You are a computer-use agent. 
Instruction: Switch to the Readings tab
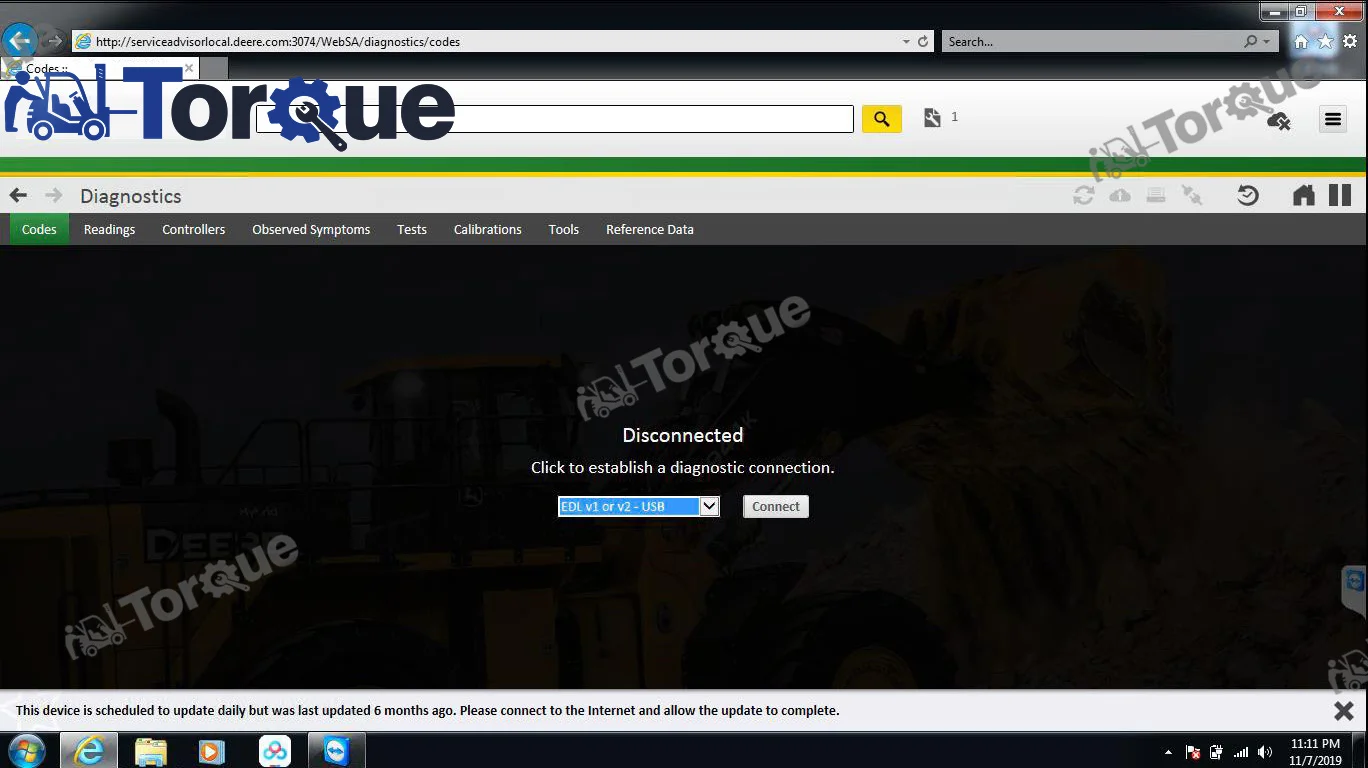(109, 229)
